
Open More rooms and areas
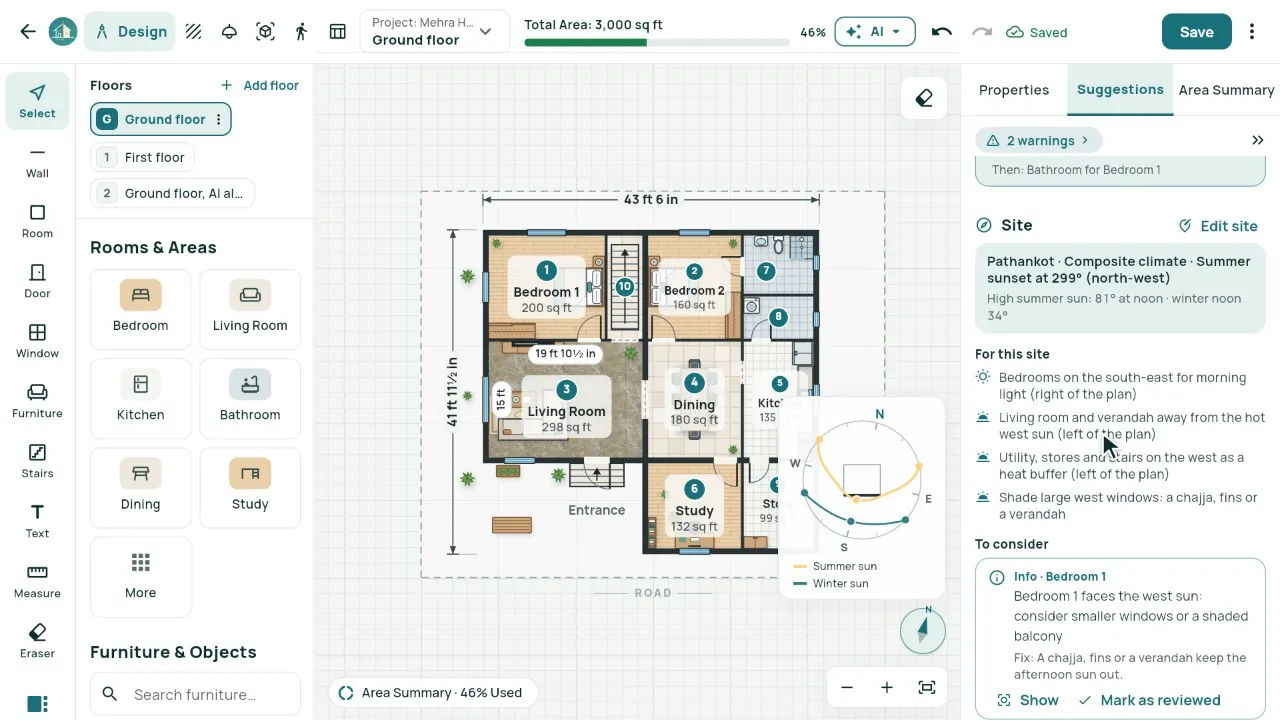[x=140, y=577]
